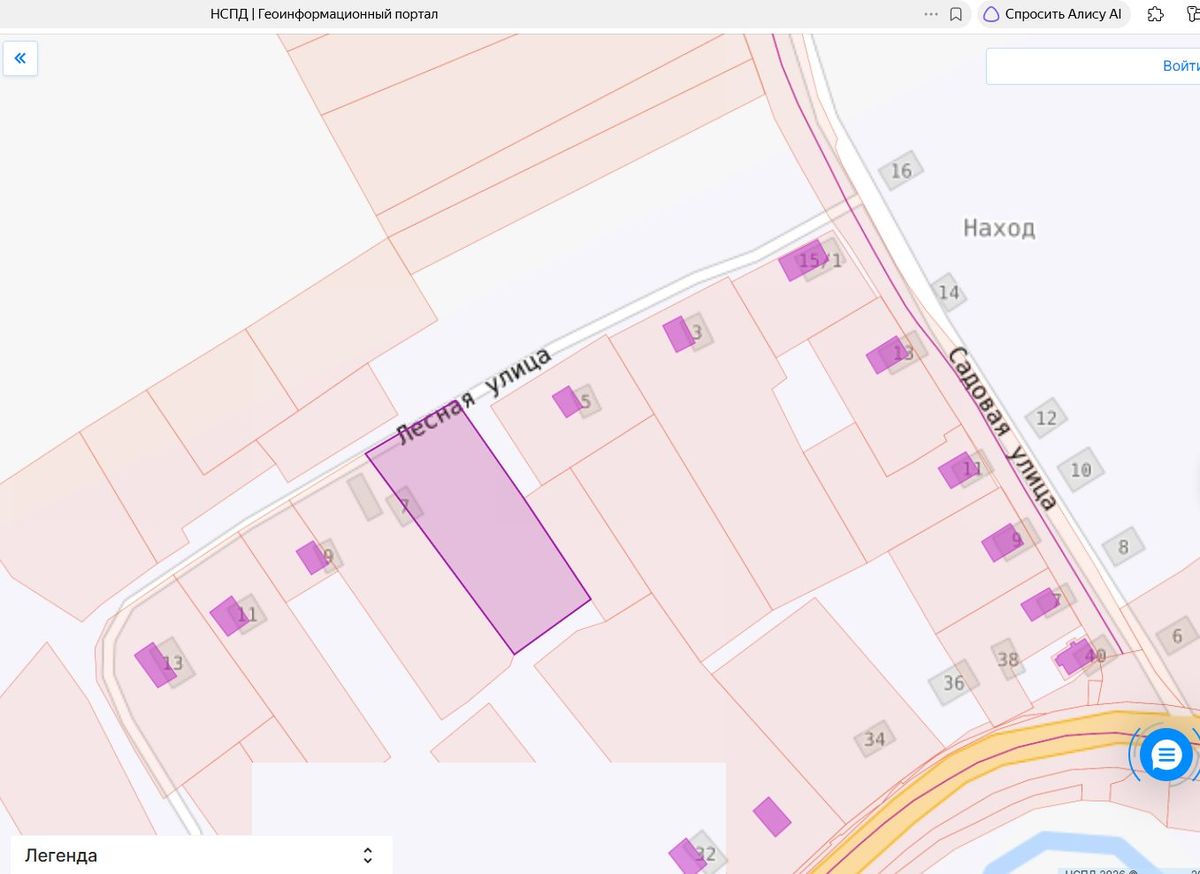Click the Наход settlement label

click(999, 228)
